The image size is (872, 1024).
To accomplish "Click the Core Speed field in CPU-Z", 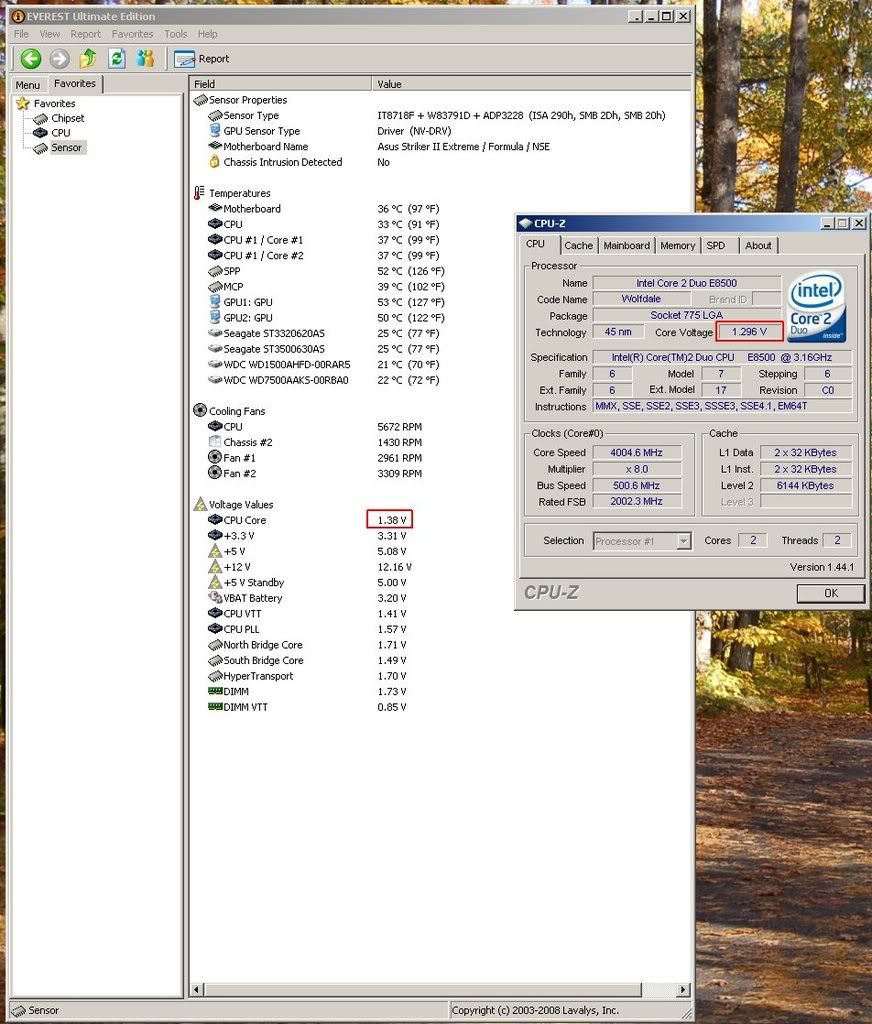I will pyautogui.click(x=636, y=452).
